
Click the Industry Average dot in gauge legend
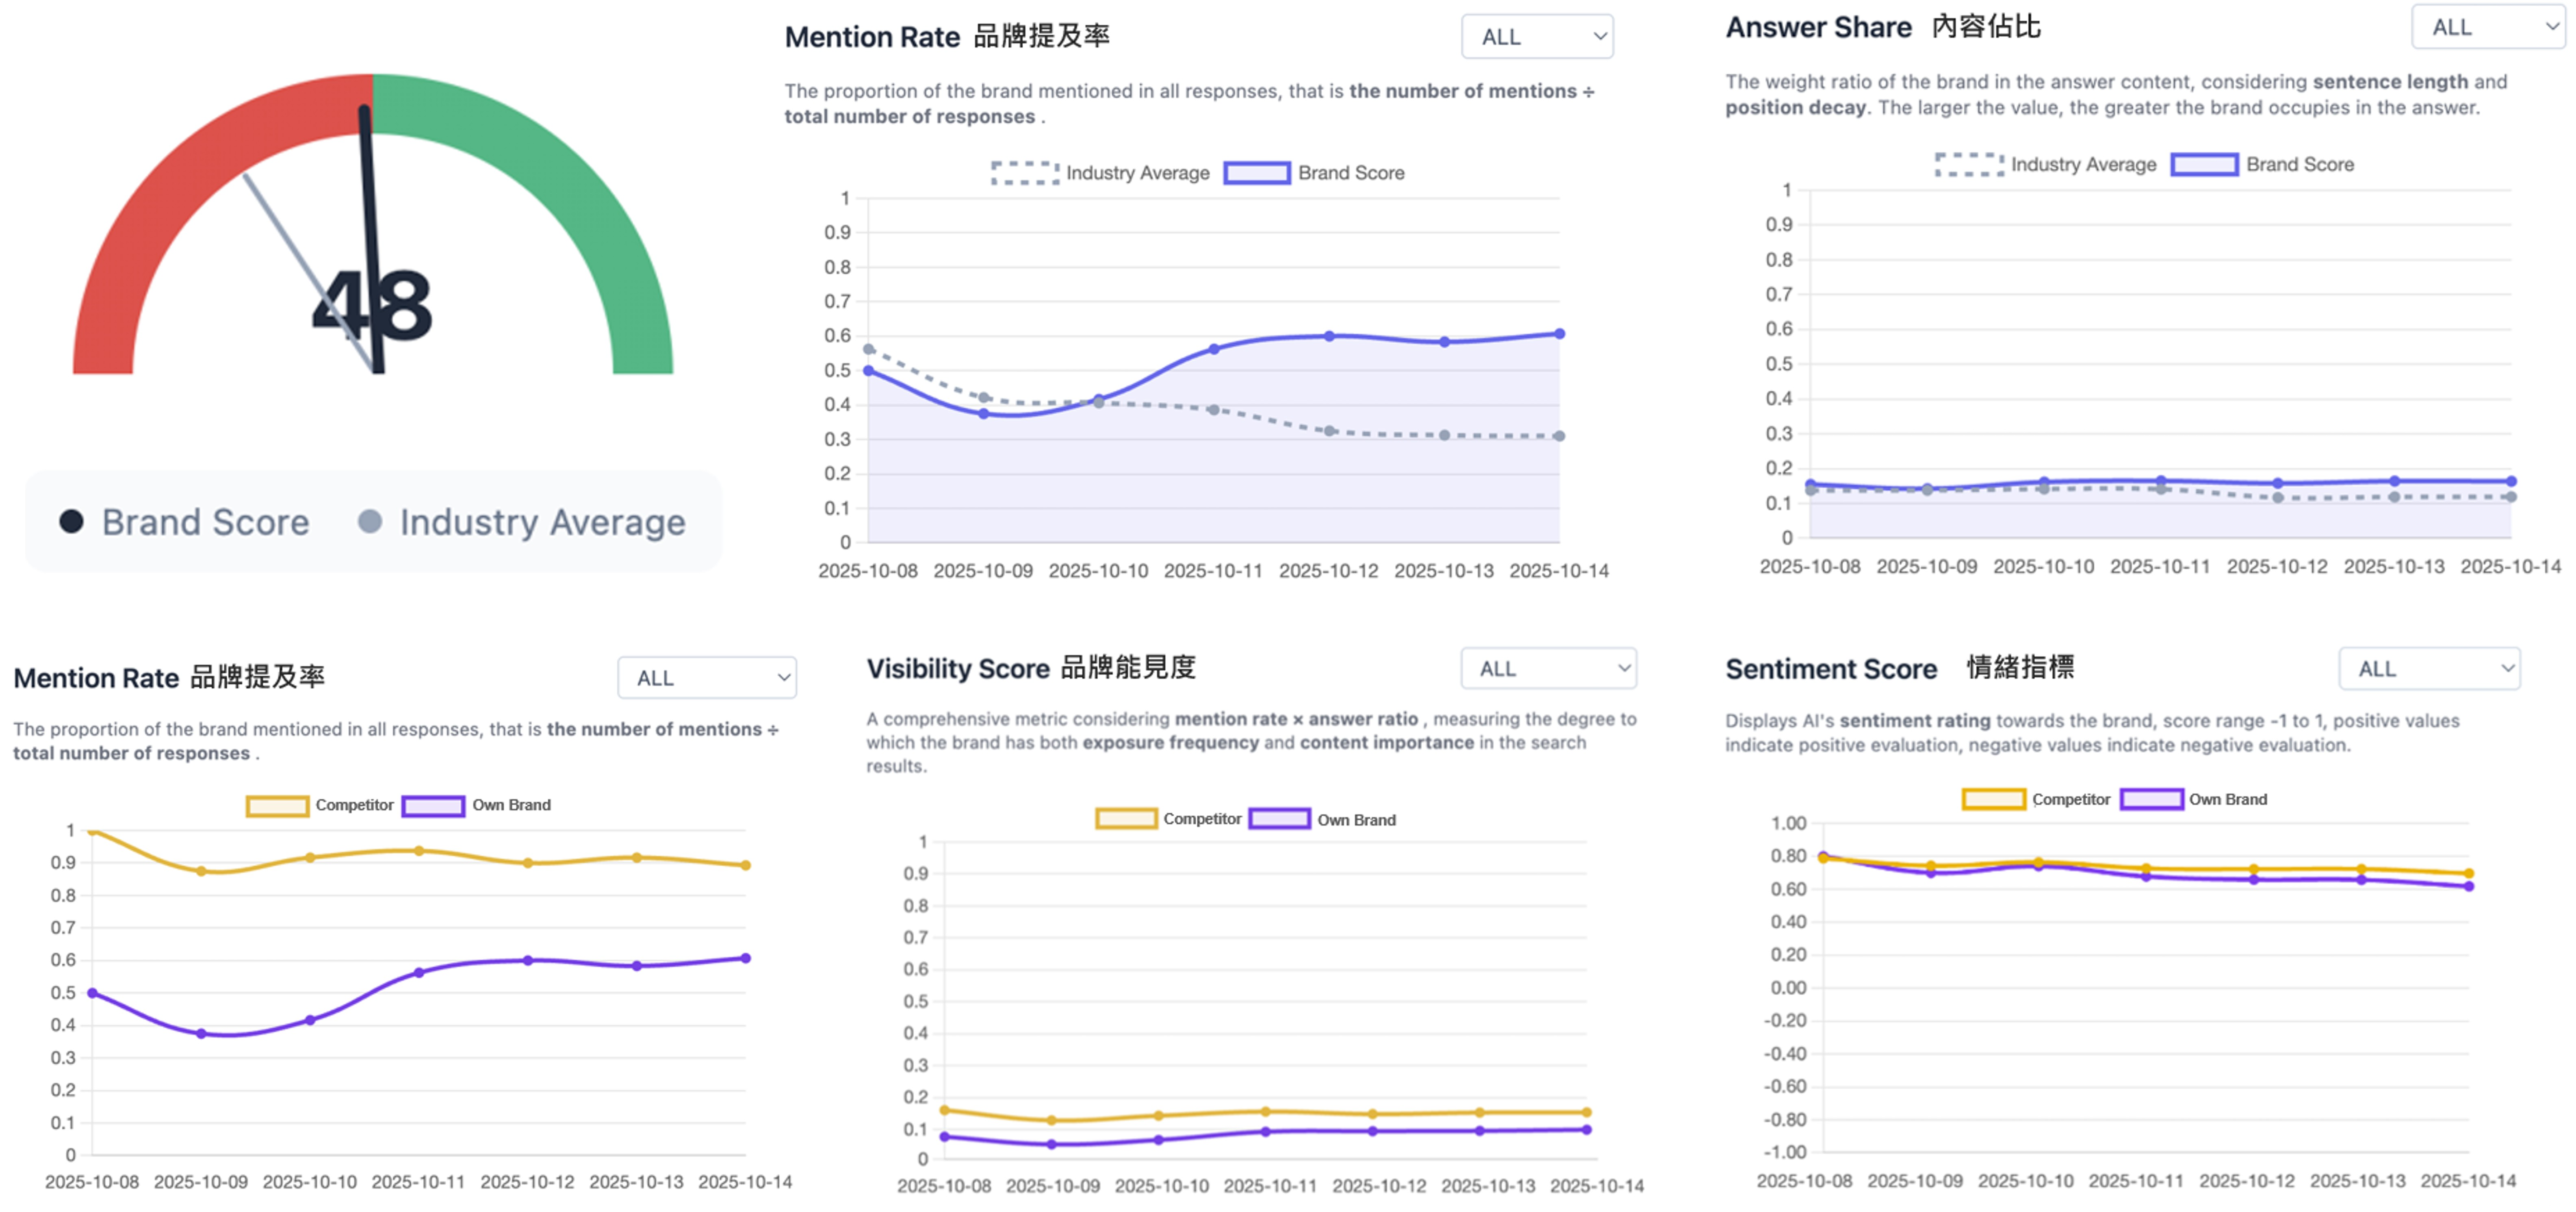click(x=370, y=521)
